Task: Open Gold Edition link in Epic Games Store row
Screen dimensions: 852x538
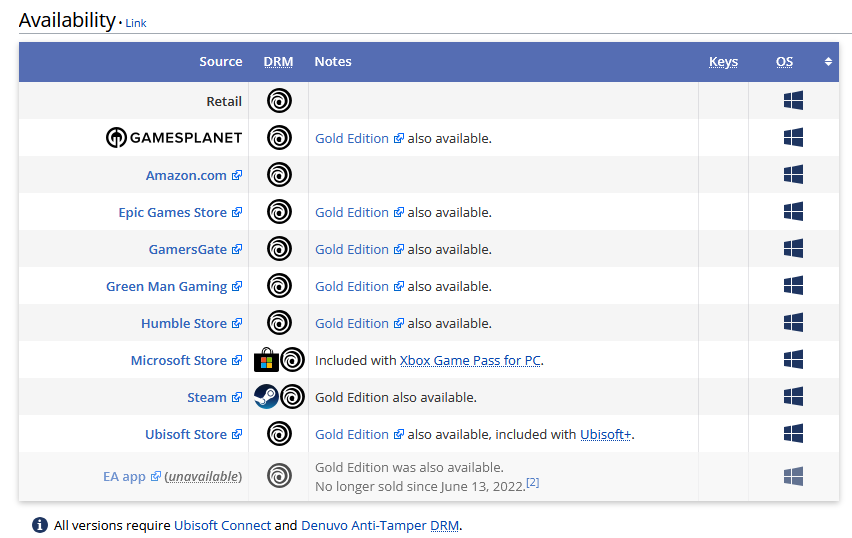Action: click(359, 212)
